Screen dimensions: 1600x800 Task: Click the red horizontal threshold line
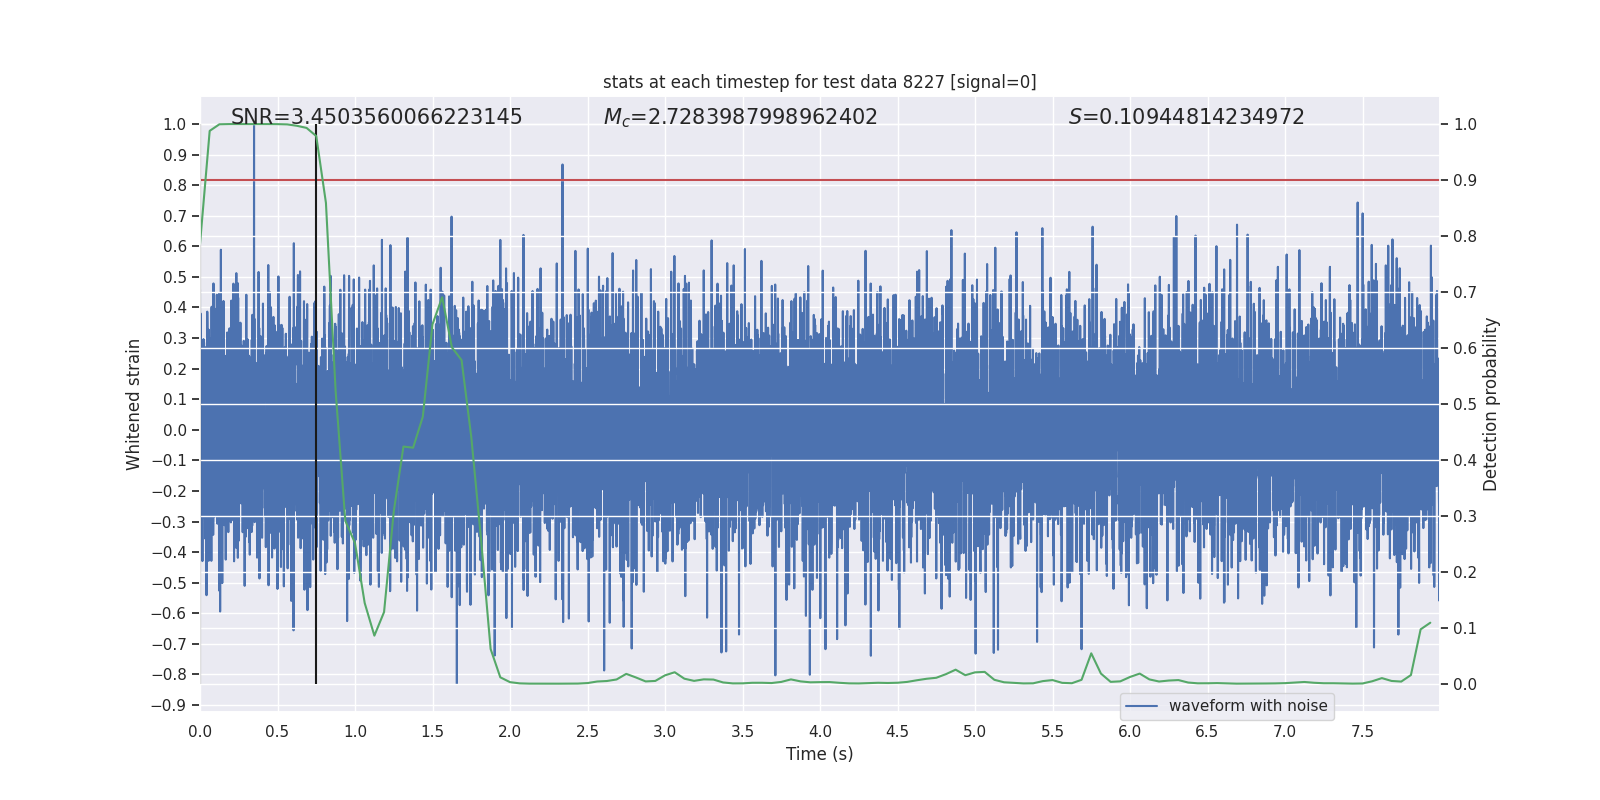coord(819,180)
